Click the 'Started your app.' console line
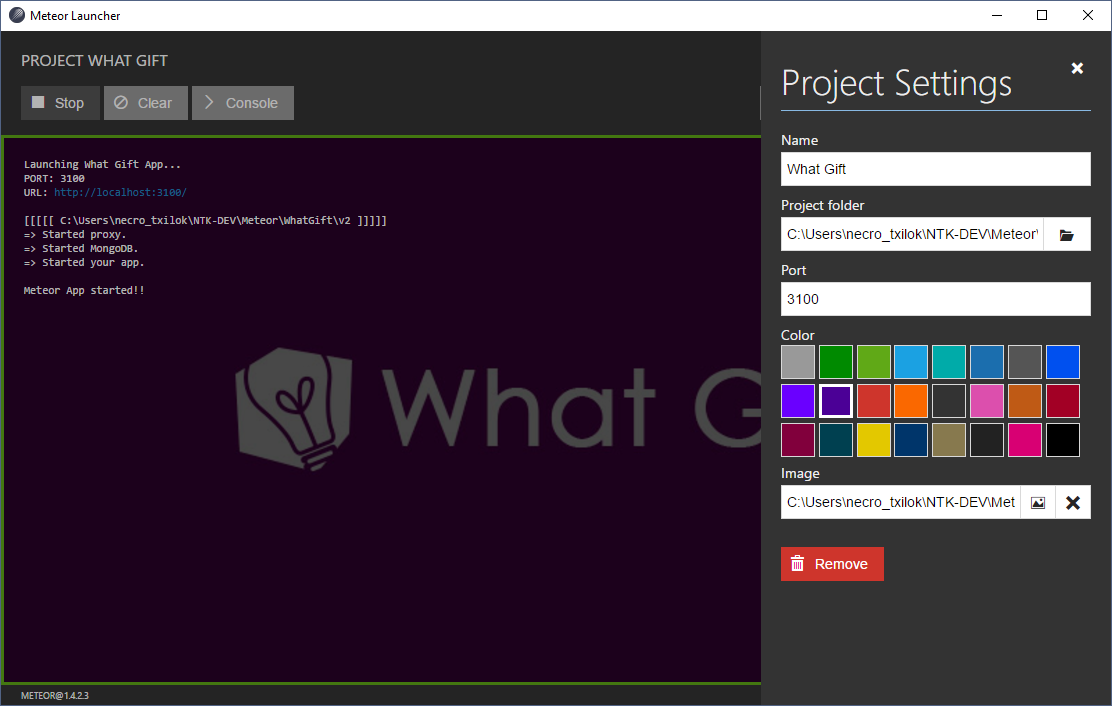The width and height of the screenshot is (1112, 706). tap(84, 262)
